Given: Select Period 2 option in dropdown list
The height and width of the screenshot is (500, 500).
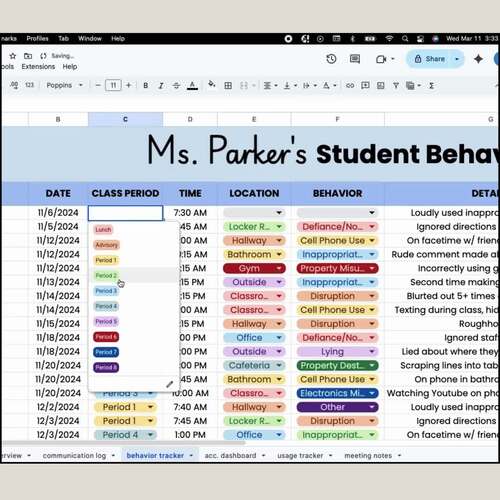Looking at the screenshot, I should coord(106,276).
